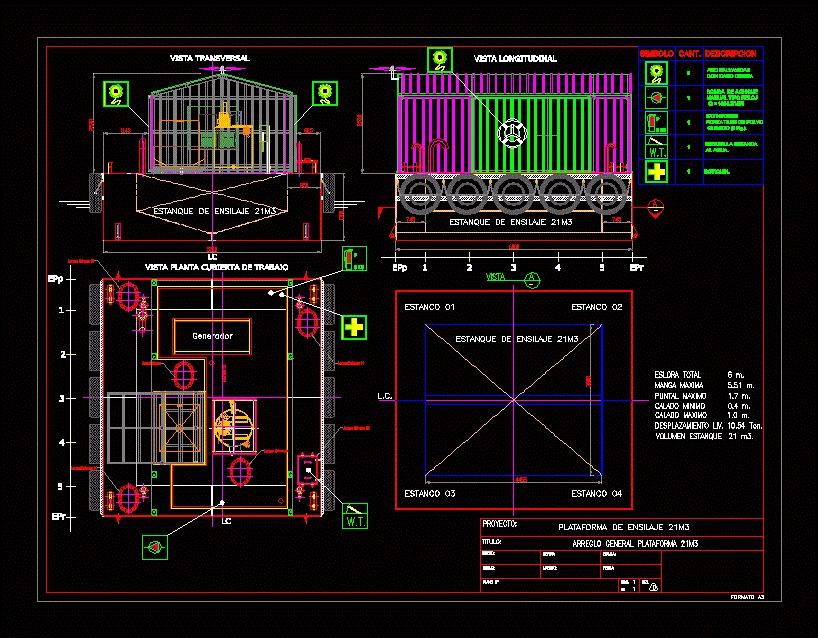Click the DESCRIPCION header in the legend table
Image resolution: width=818 pixels, height=638 pixels.
click(731, 54)
